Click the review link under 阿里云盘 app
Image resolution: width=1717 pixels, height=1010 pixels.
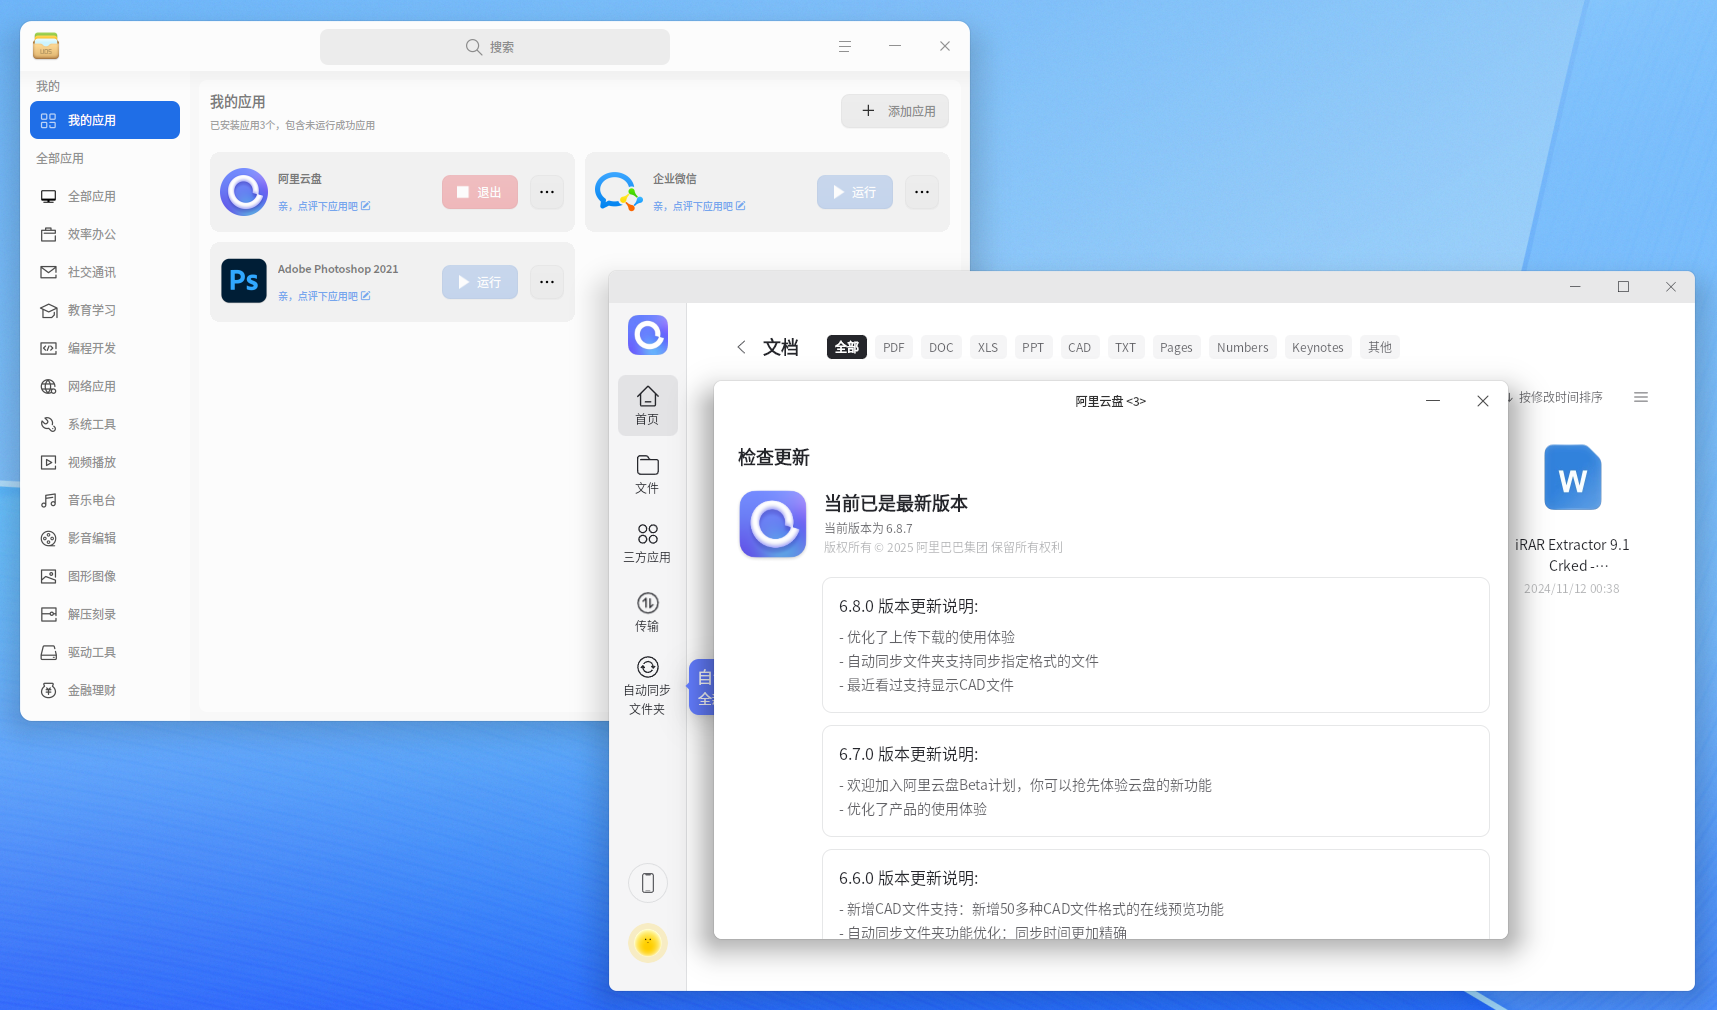(x=324, y=206)
